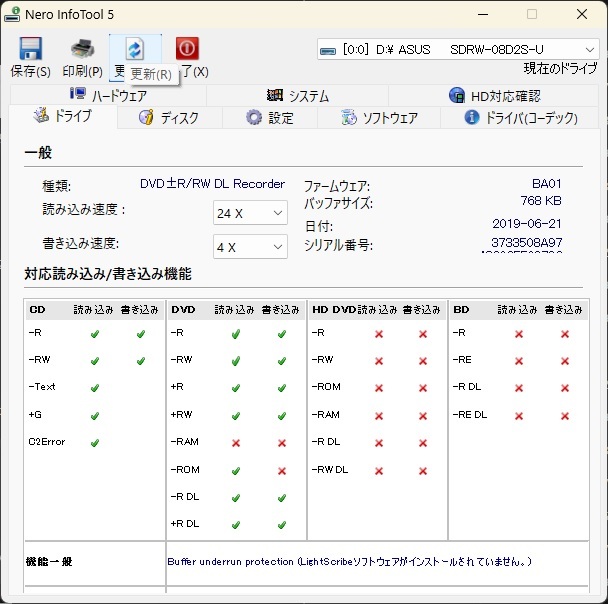609x604 pixels.
Task: Click the BD -RE DL write red cross
Action: (x=565, y=416)
